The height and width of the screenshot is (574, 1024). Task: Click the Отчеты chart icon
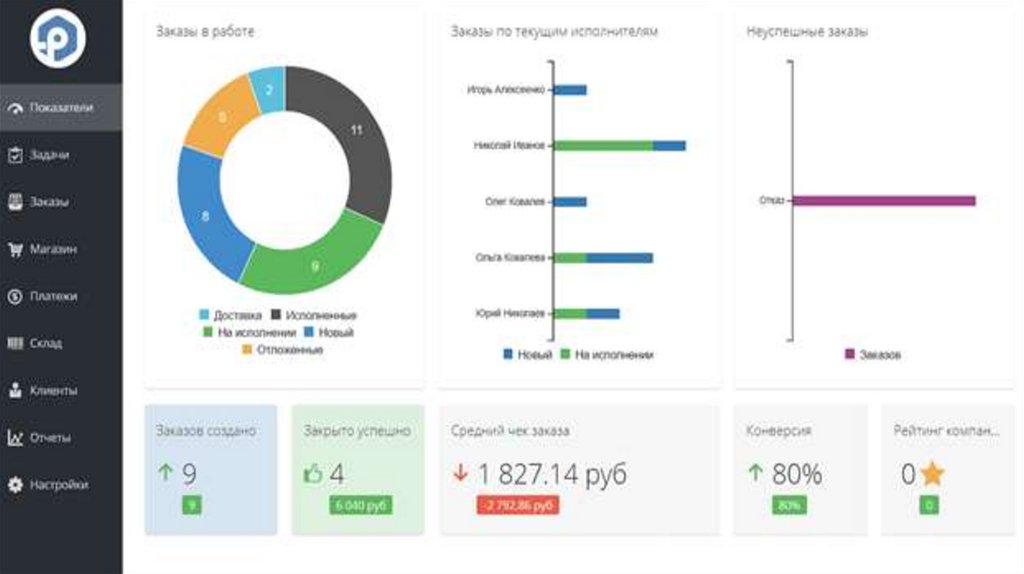click(15, 438)
